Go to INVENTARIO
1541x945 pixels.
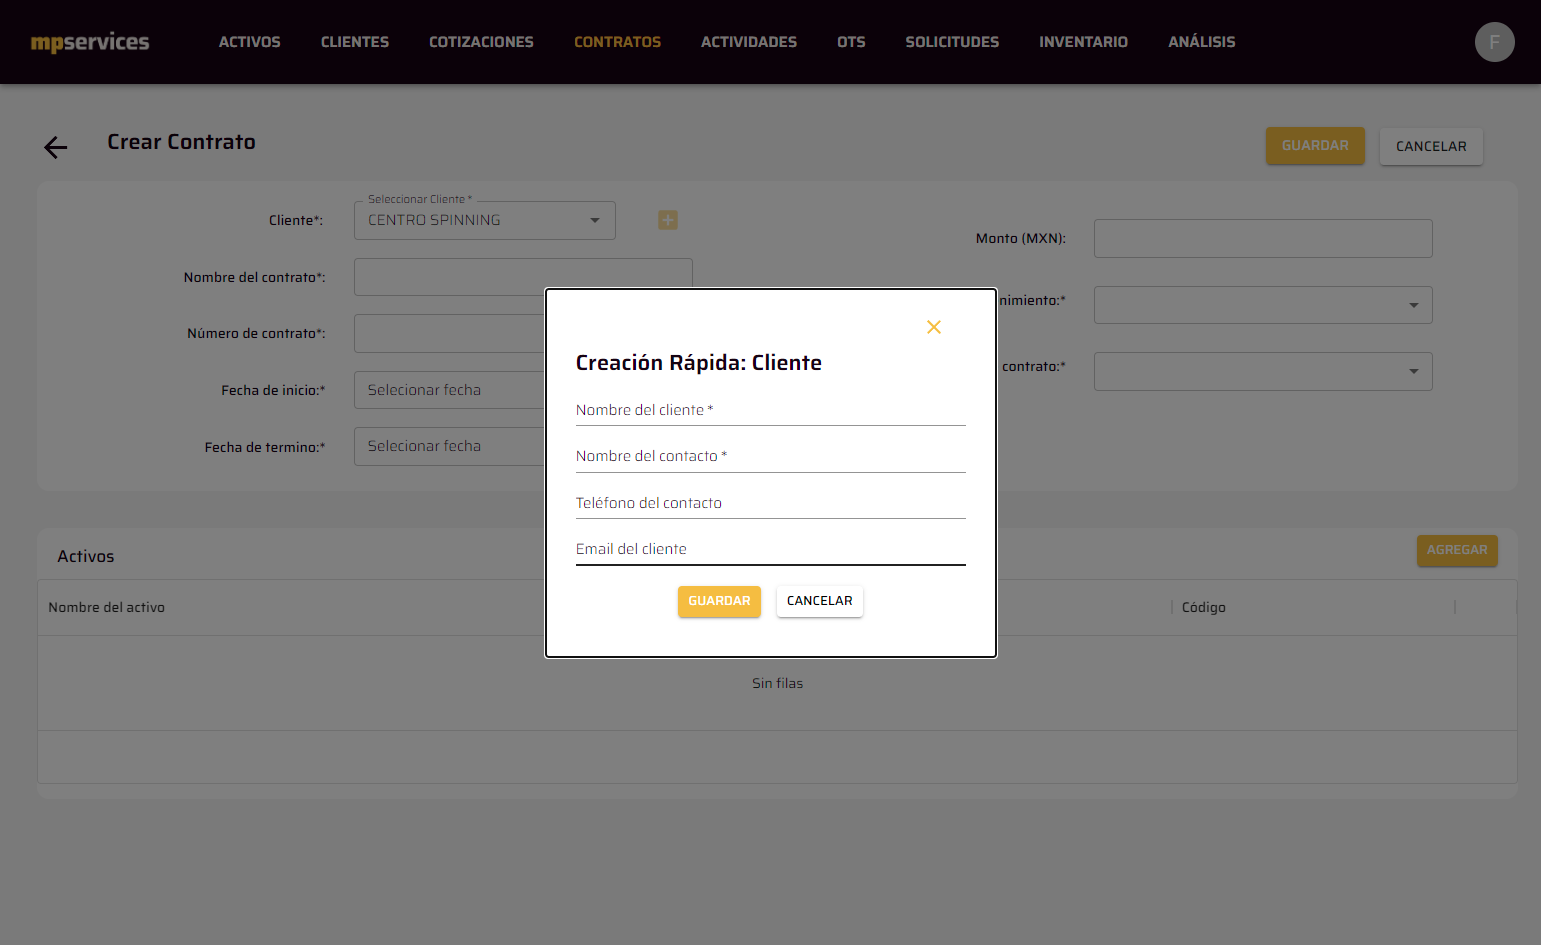[1083, 42]
